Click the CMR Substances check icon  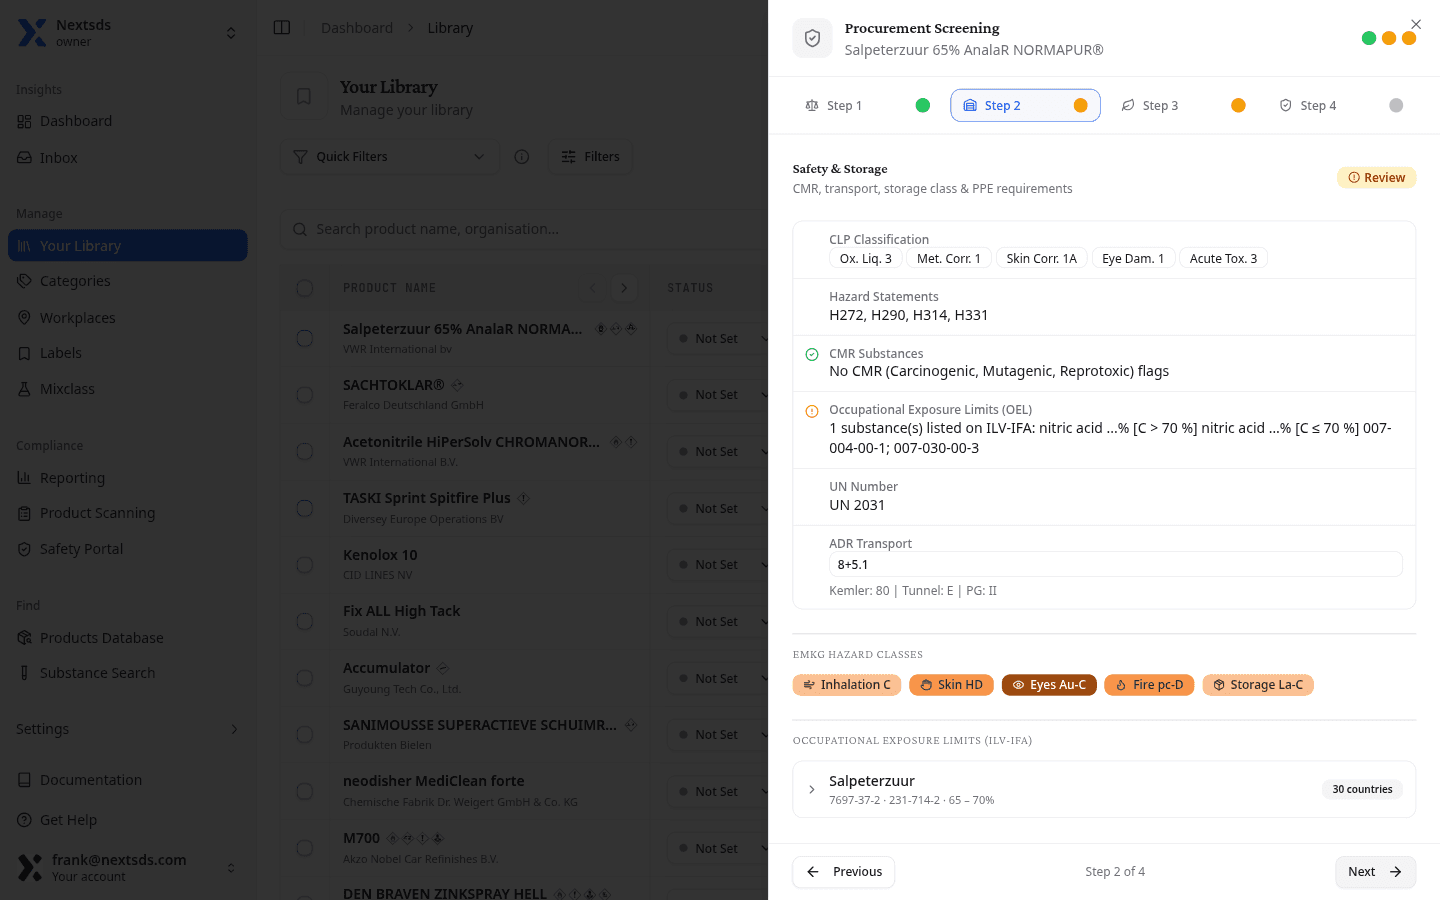pos(812,354)
